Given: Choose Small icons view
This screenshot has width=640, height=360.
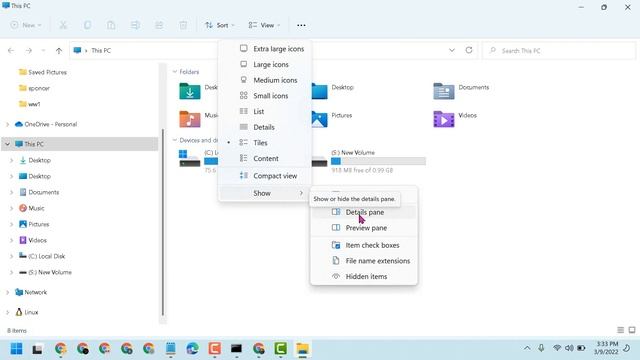Looking at the screenshot, I should (x=265, y=96).
